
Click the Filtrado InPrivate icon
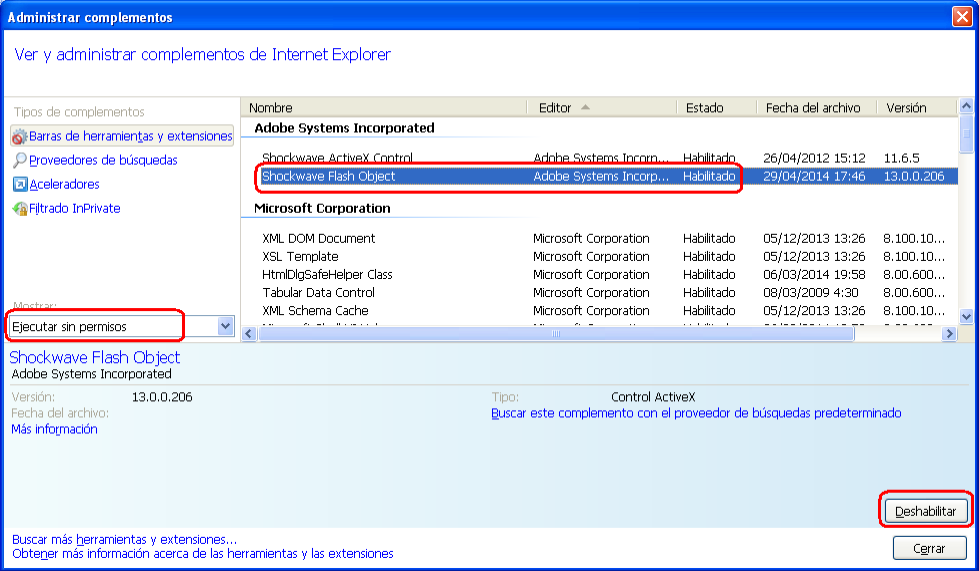point(20,208)
